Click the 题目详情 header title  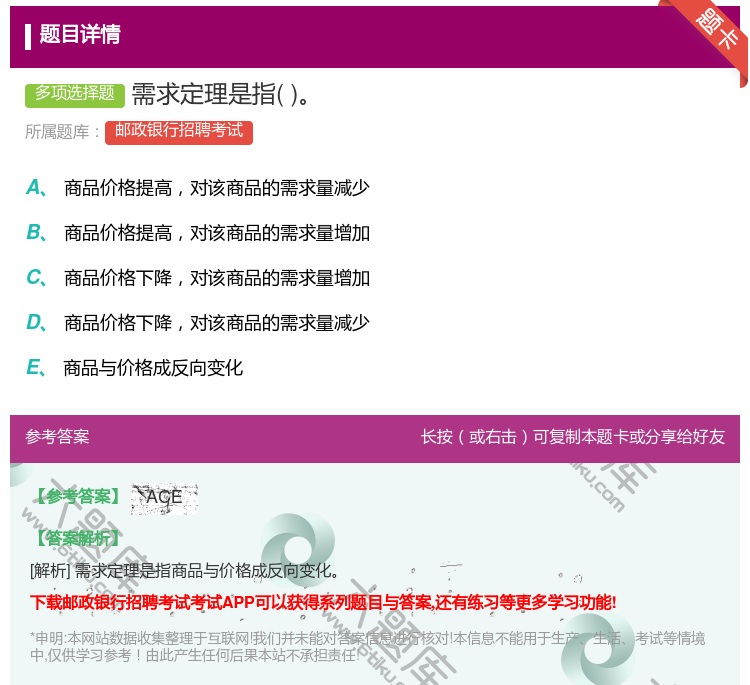80,35
